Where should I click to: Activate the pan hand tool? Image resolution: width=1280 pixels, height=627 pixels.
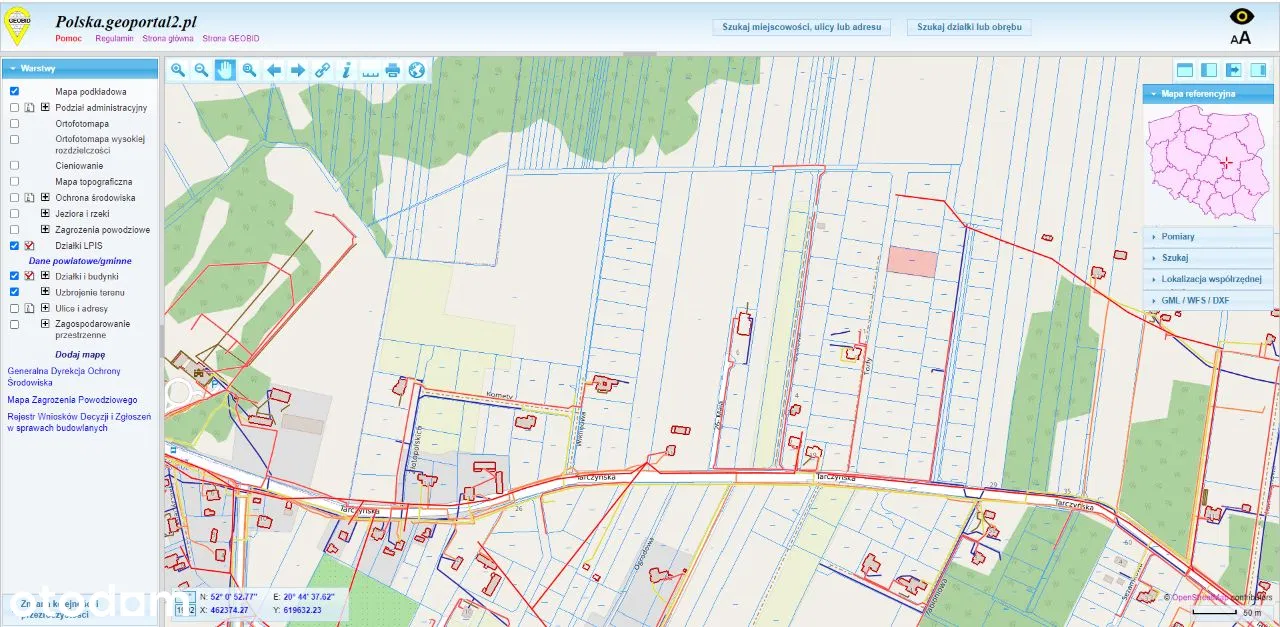tap(225, 70)
